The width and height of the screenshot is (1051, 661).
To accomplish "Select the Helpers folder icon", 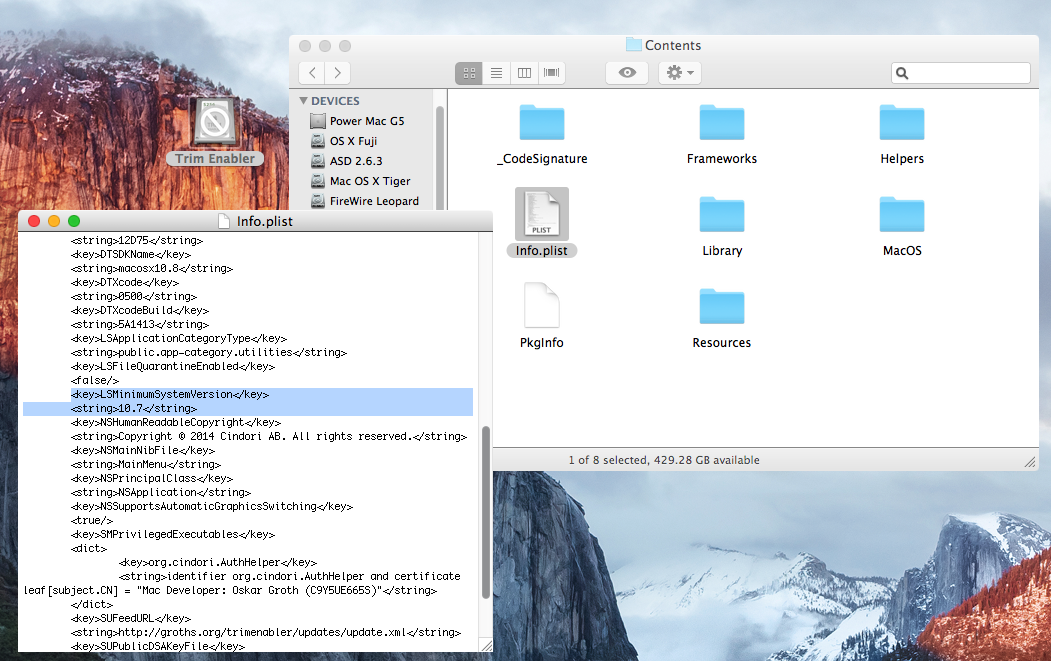I will pyautogui.click(x=902, y=123).
